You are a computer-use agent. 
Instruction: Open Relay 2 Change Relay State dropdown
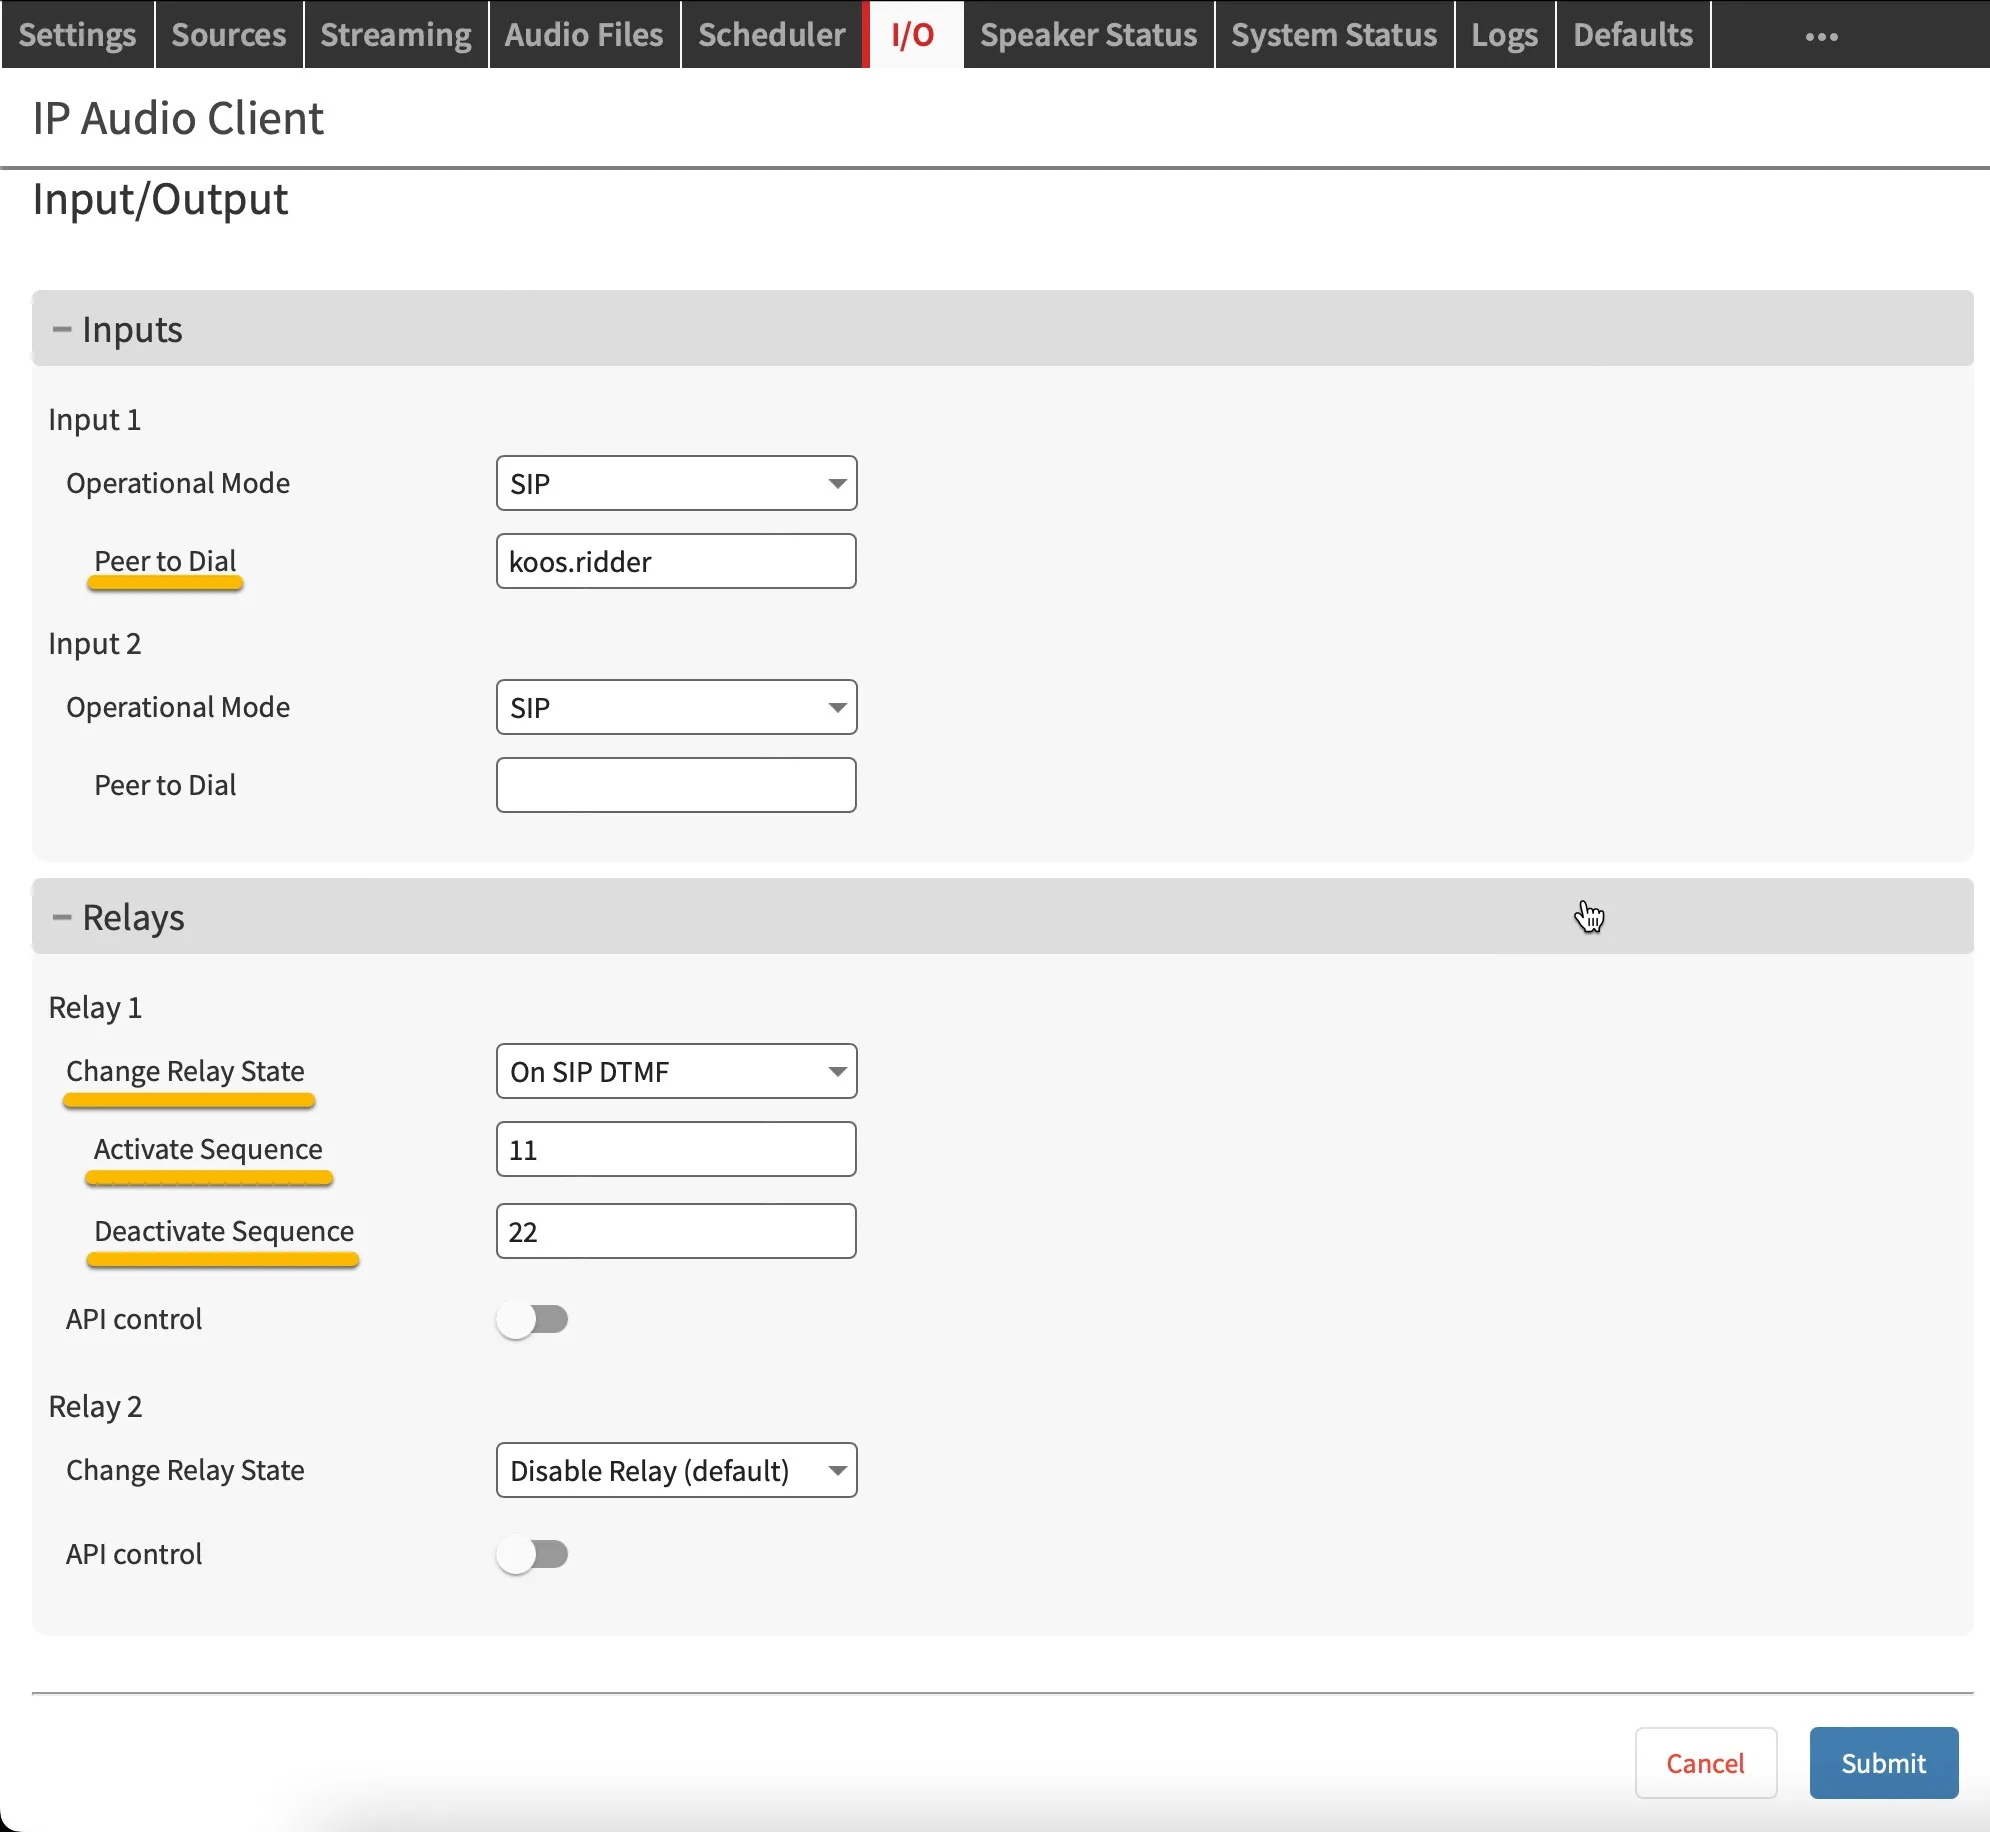(676, 1470)
